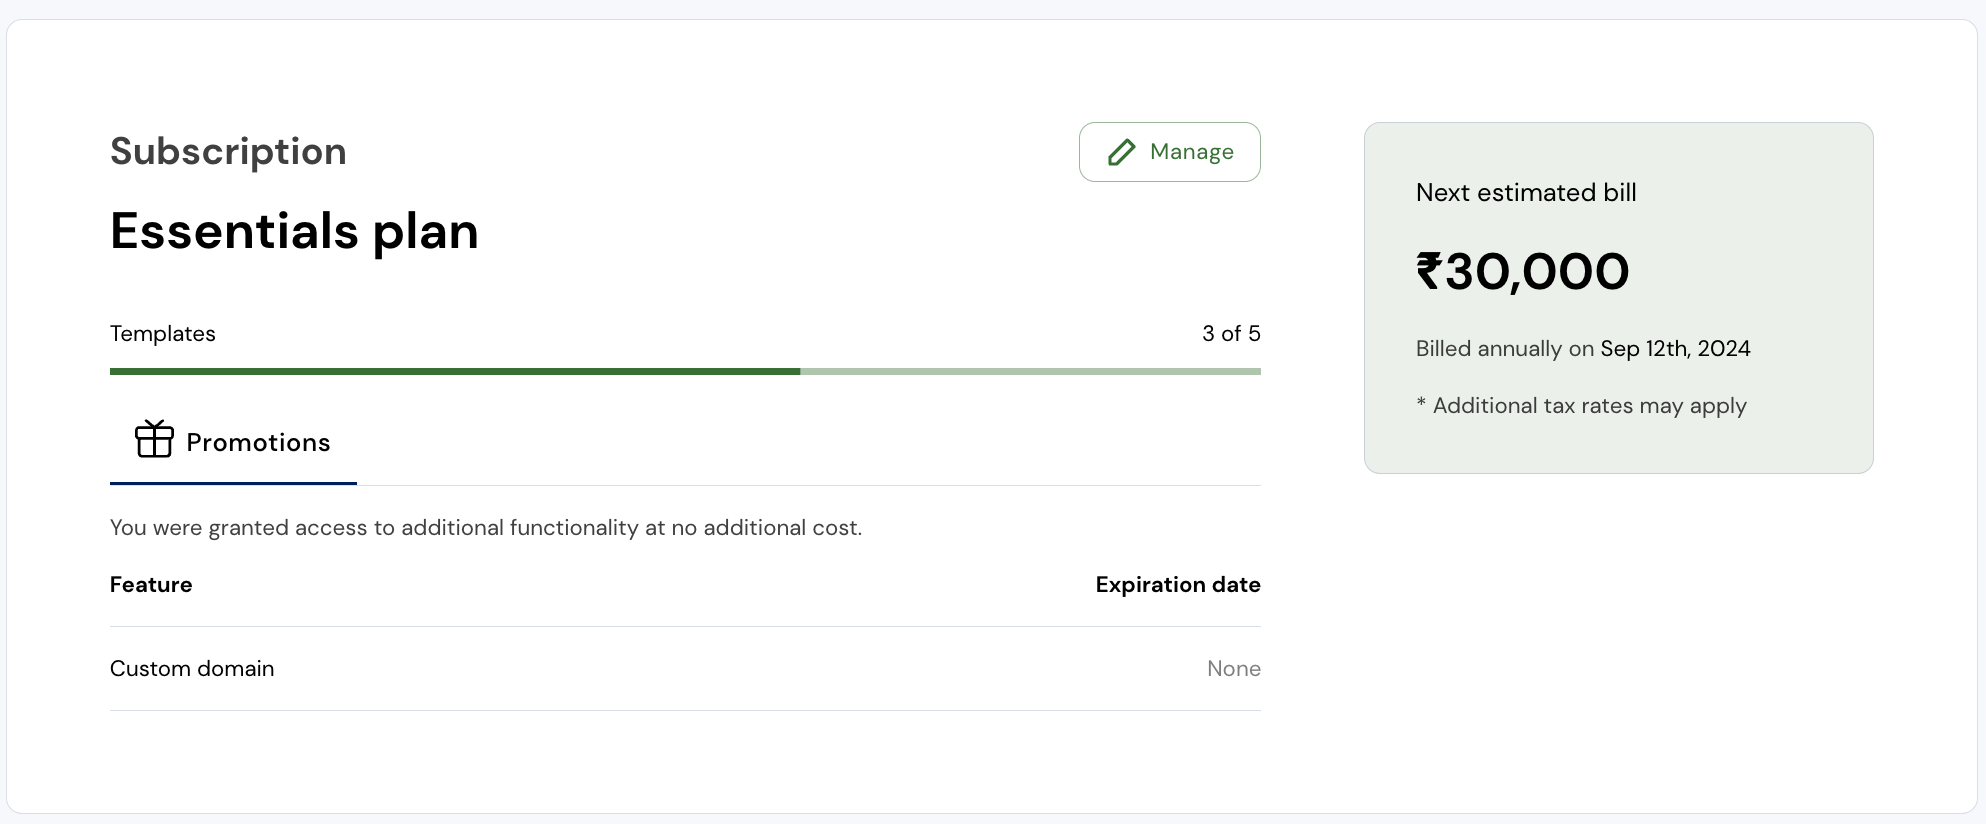Click the unfilled portion of Templates bar
1986x824 pixels.
click(x=1030, y=371)
